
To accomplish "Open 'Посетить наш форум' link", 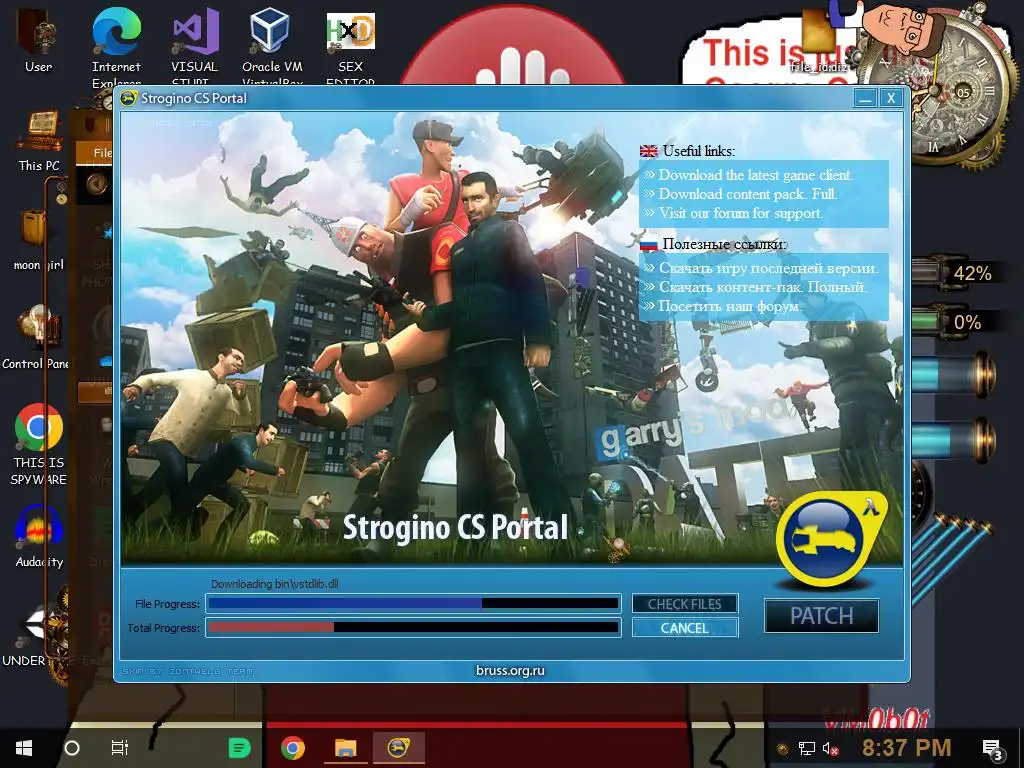I will tap(730, 306).
